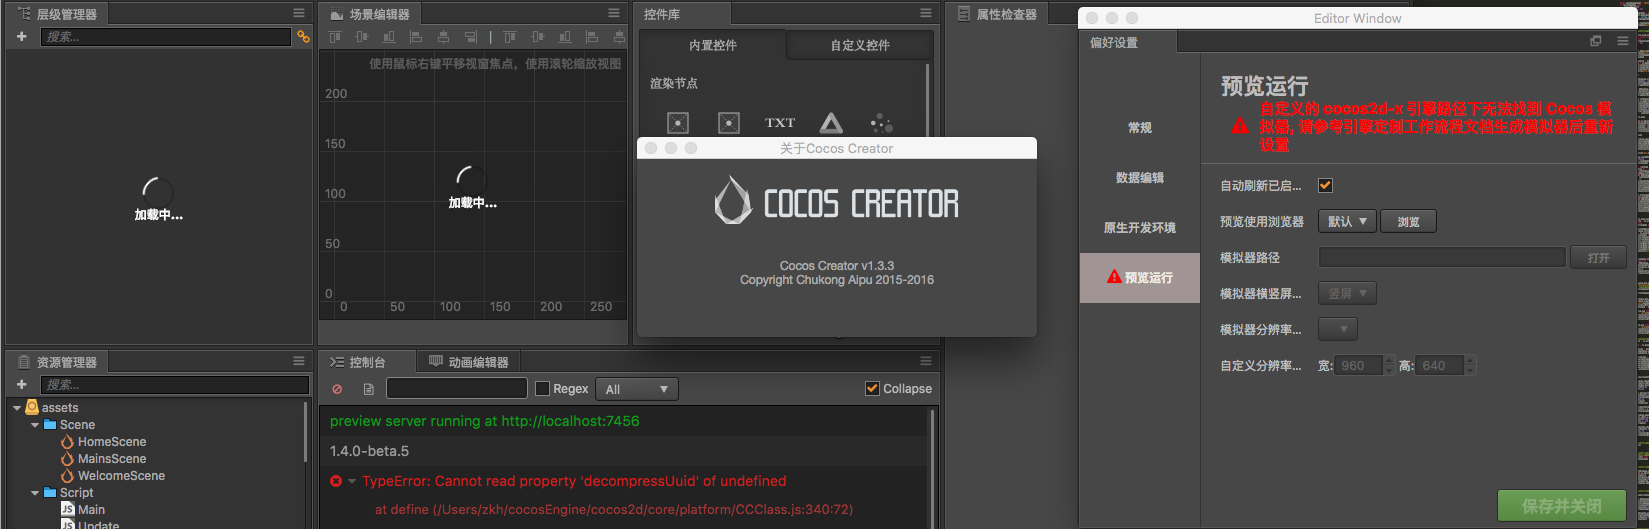Pop out the 偏好设置 panel in Editor Window

1596,41
